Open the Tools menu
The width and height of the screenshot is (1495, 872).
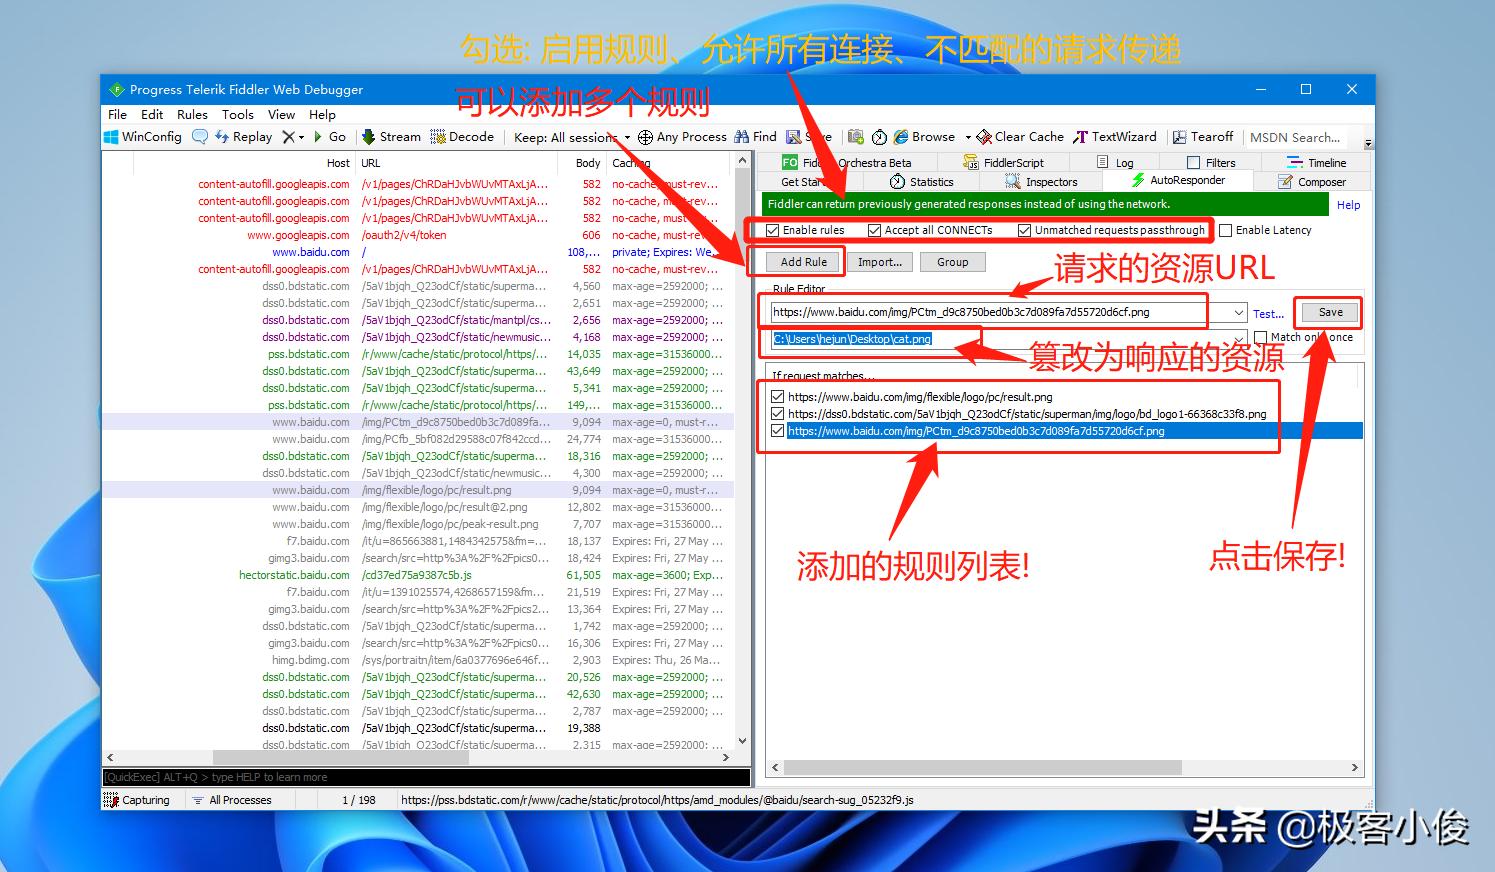point(238,115)
